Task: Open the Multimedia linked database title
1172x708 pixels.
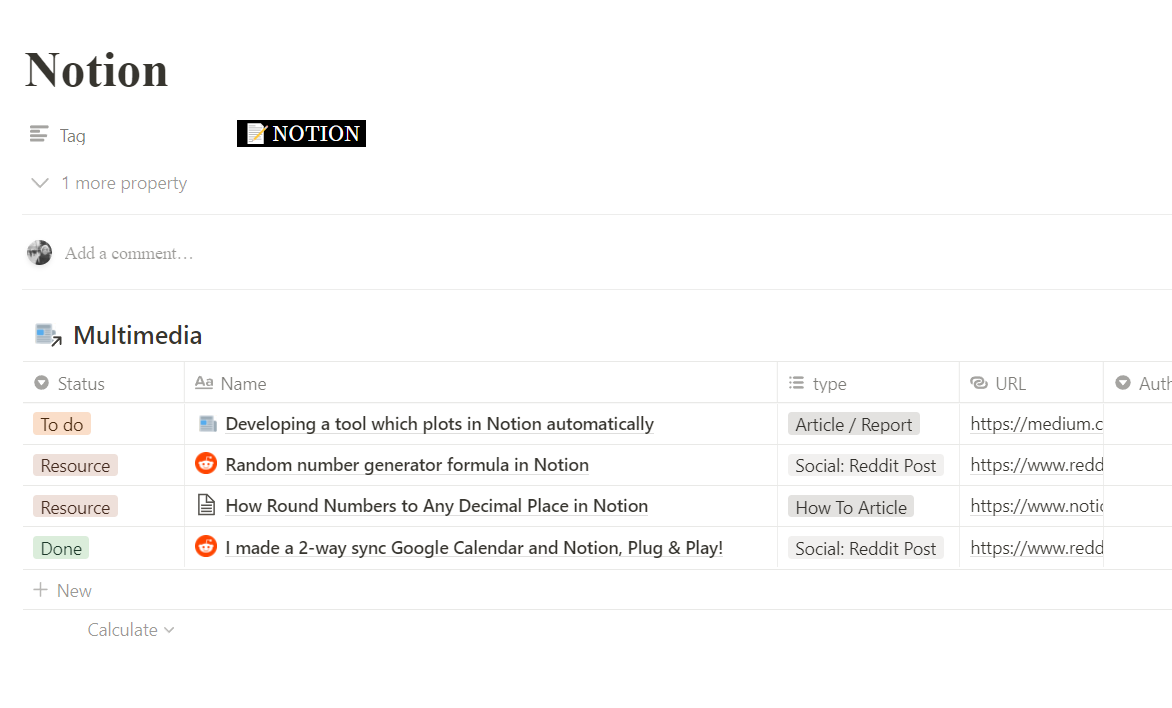Action: click(138, 335)
